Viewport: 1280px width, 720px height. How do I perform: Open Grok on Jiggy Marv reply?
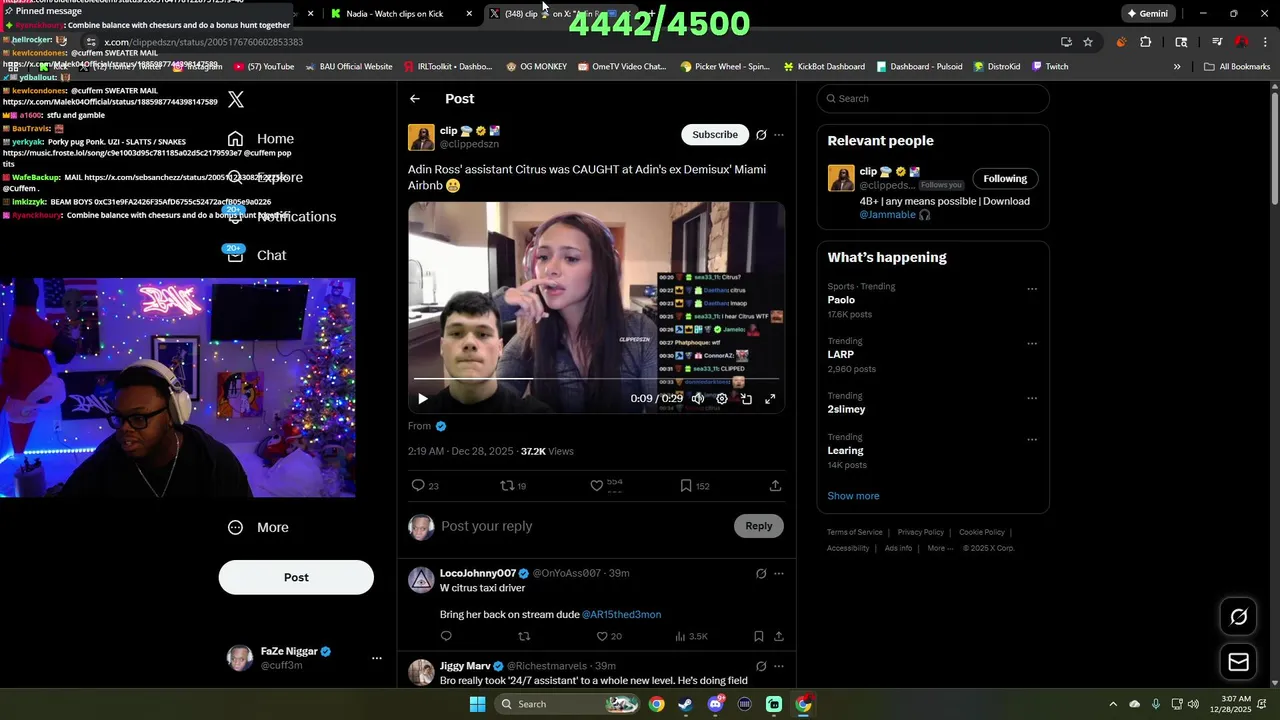pyautogui.click(x=761, y=666)
